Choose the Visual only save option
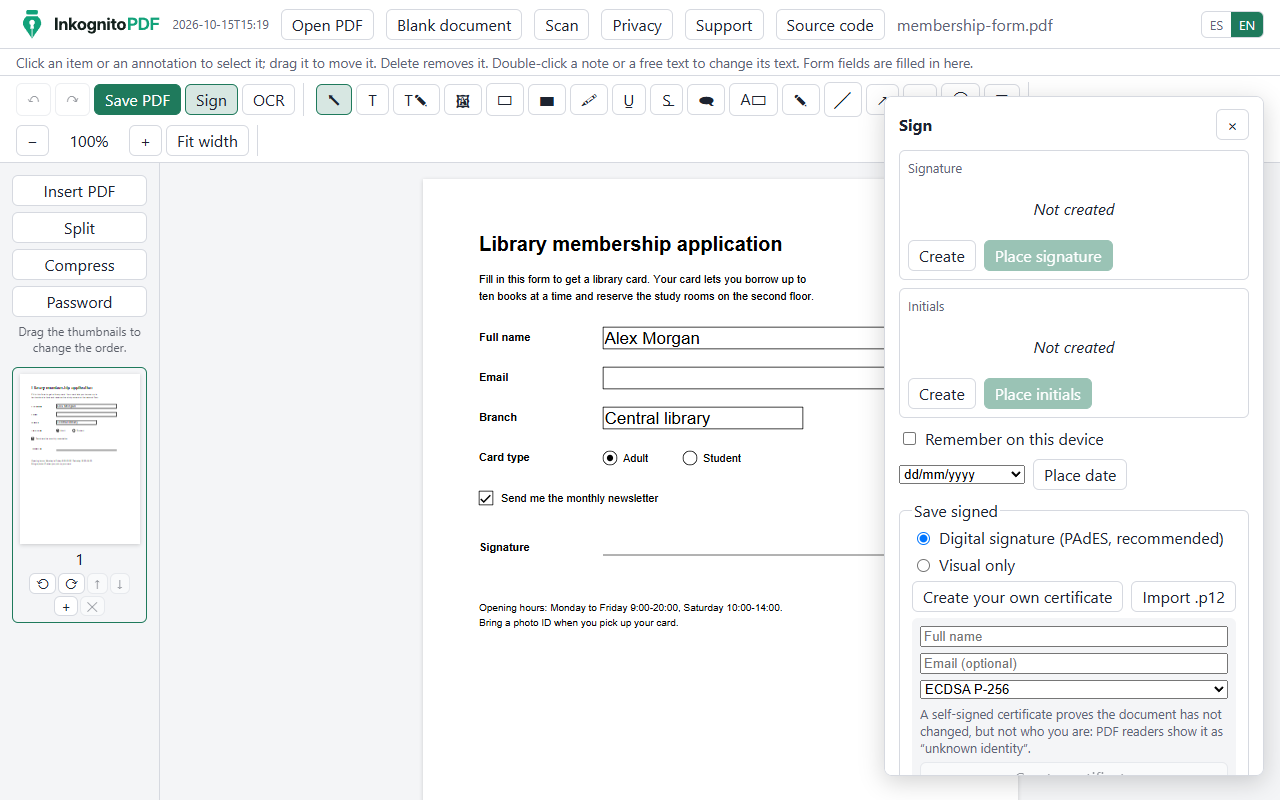Image resolution: width=1280 pixels, height=800 pixels. tap(923, 566)
